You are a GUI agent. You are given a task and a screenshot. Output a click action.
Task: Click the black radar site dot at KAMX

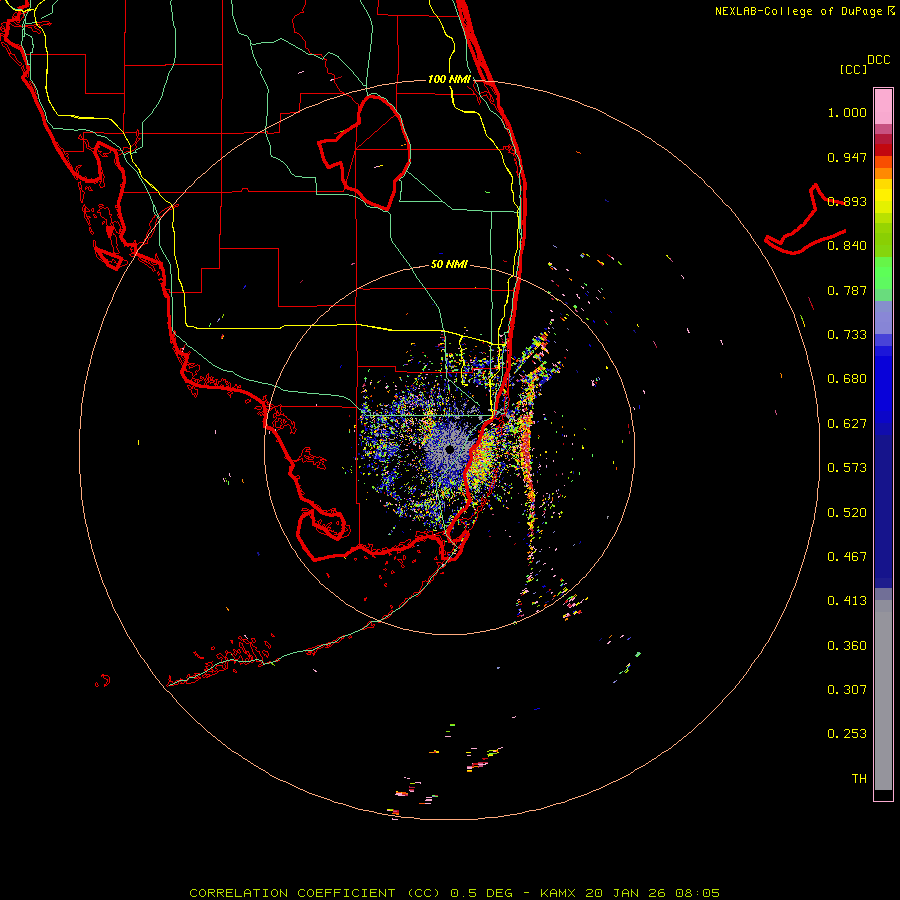point(450,449)
